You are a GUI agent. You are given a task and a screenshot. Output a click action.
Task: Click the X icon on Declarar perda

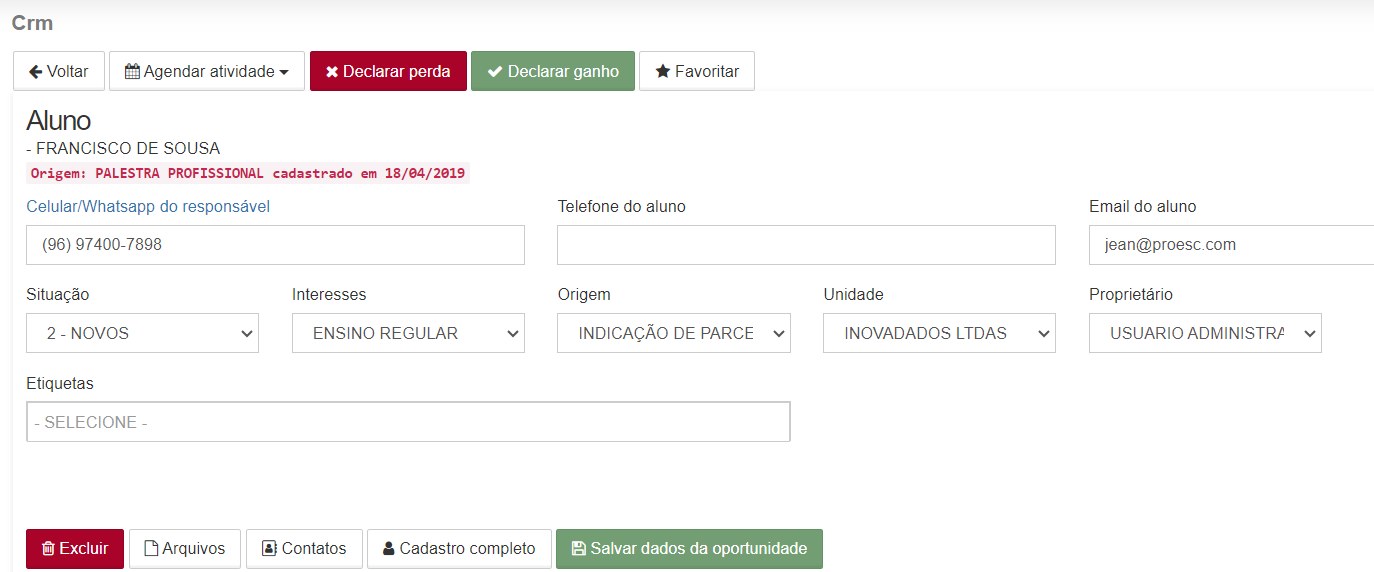pyautogui.click(x=332, y=72)
